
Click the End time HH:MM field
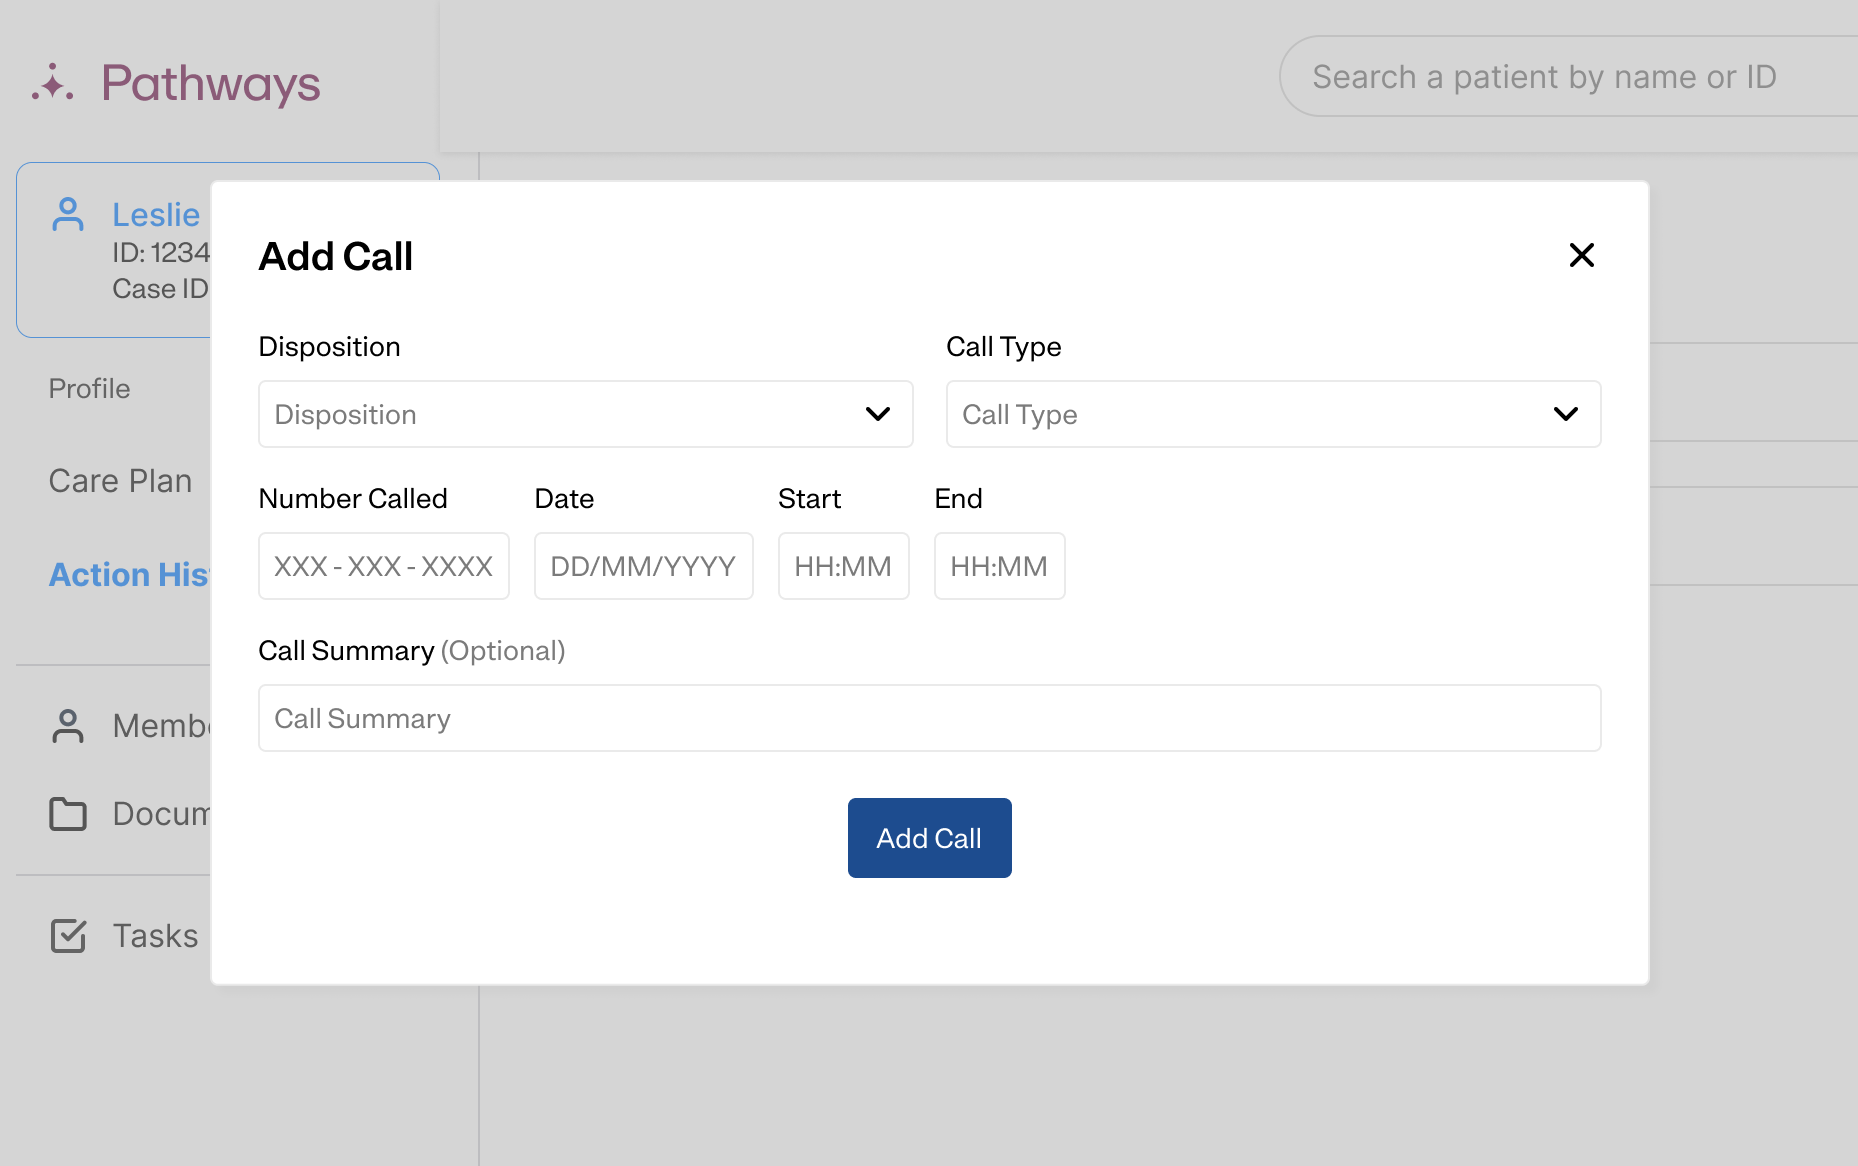pyautogui.click(x=999, y=566)
